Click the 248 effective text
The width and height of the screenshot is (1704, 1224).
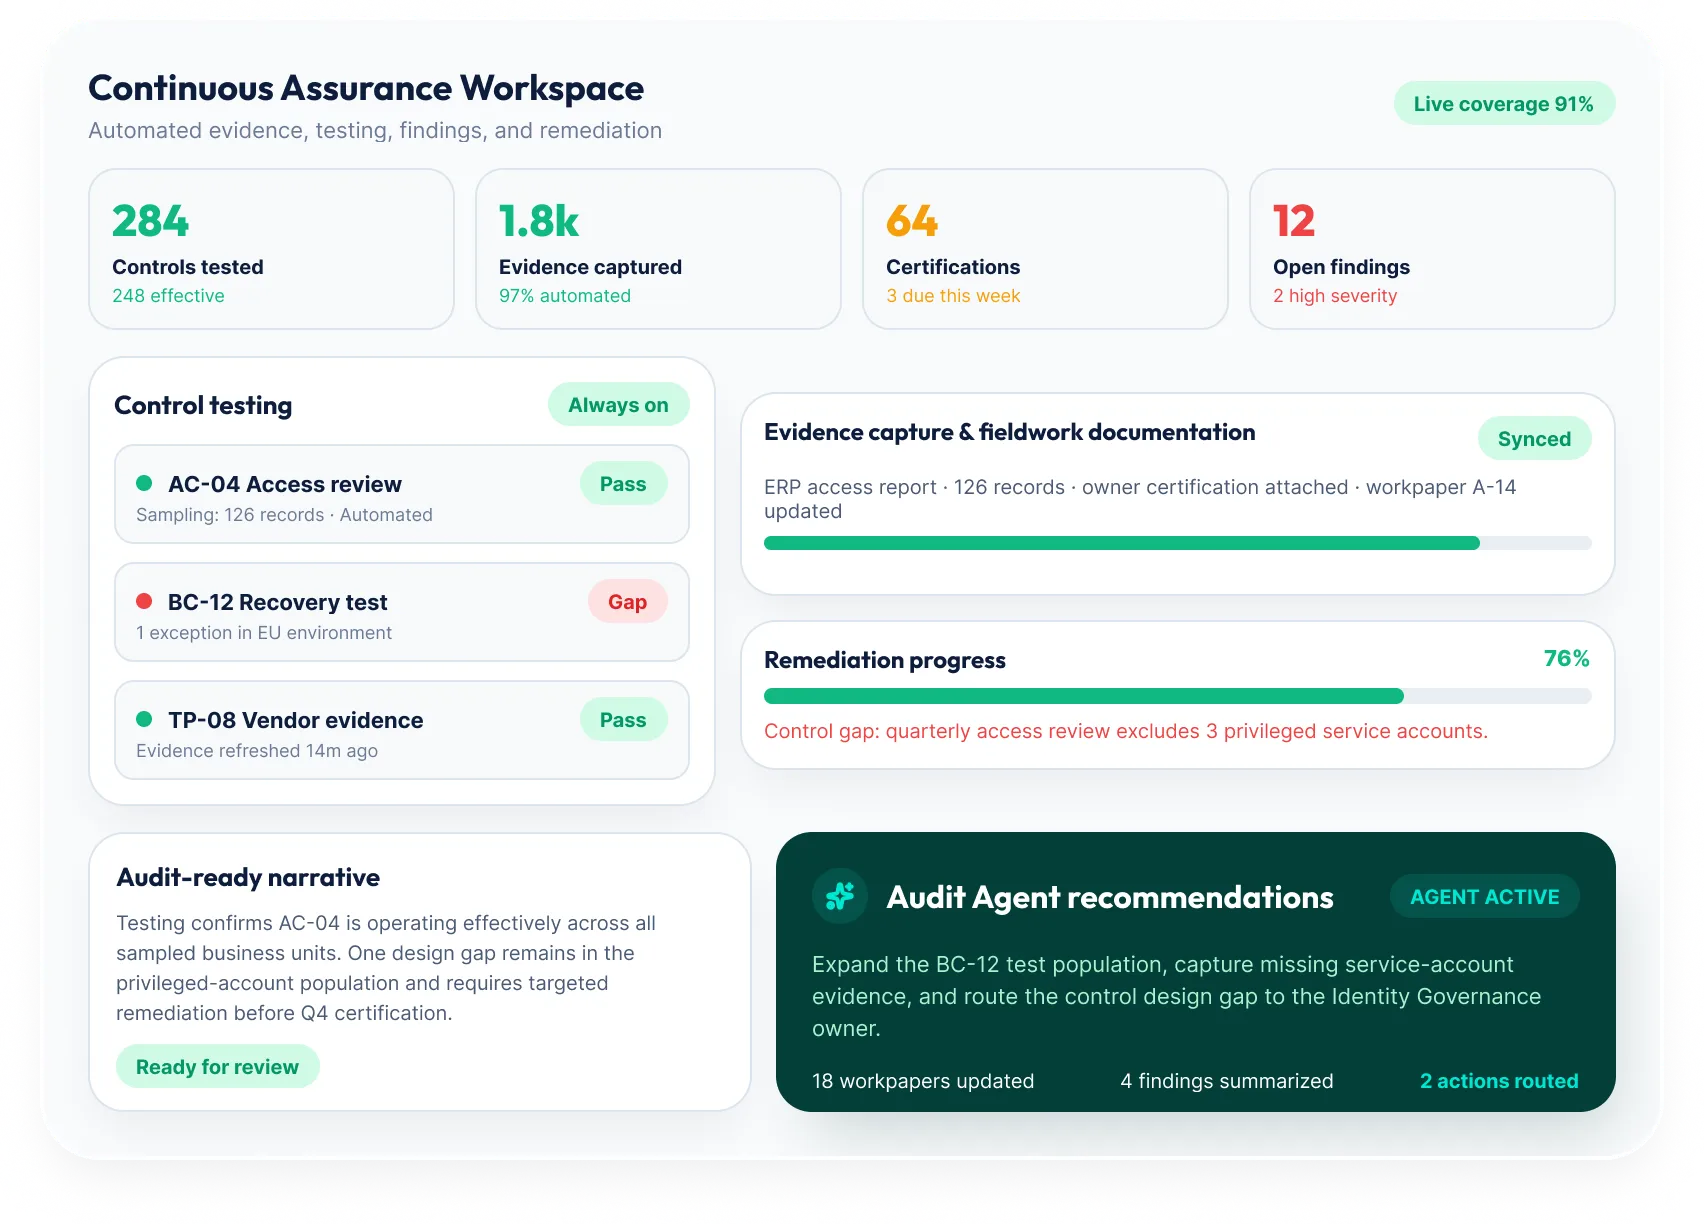point(168,296)
